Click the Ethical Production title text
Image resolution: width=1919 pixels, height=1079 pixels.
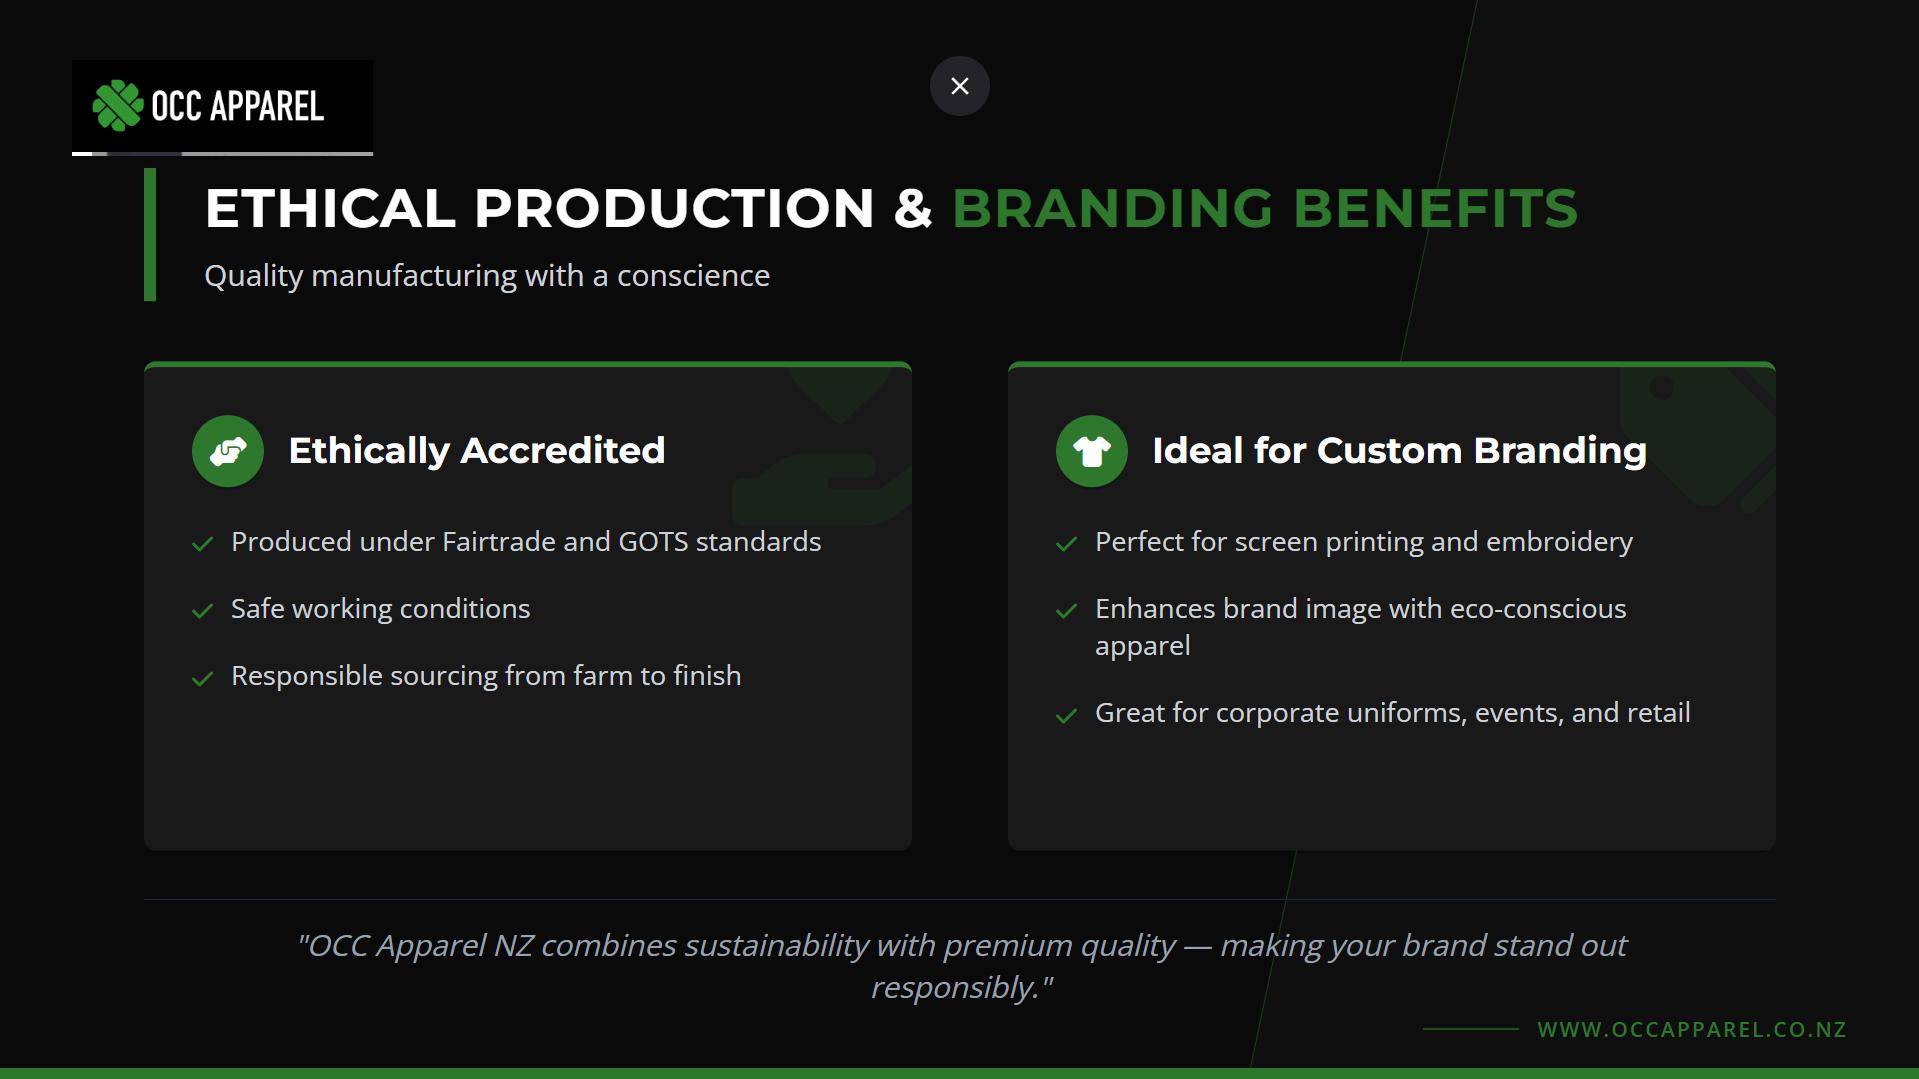click(540, 208)
